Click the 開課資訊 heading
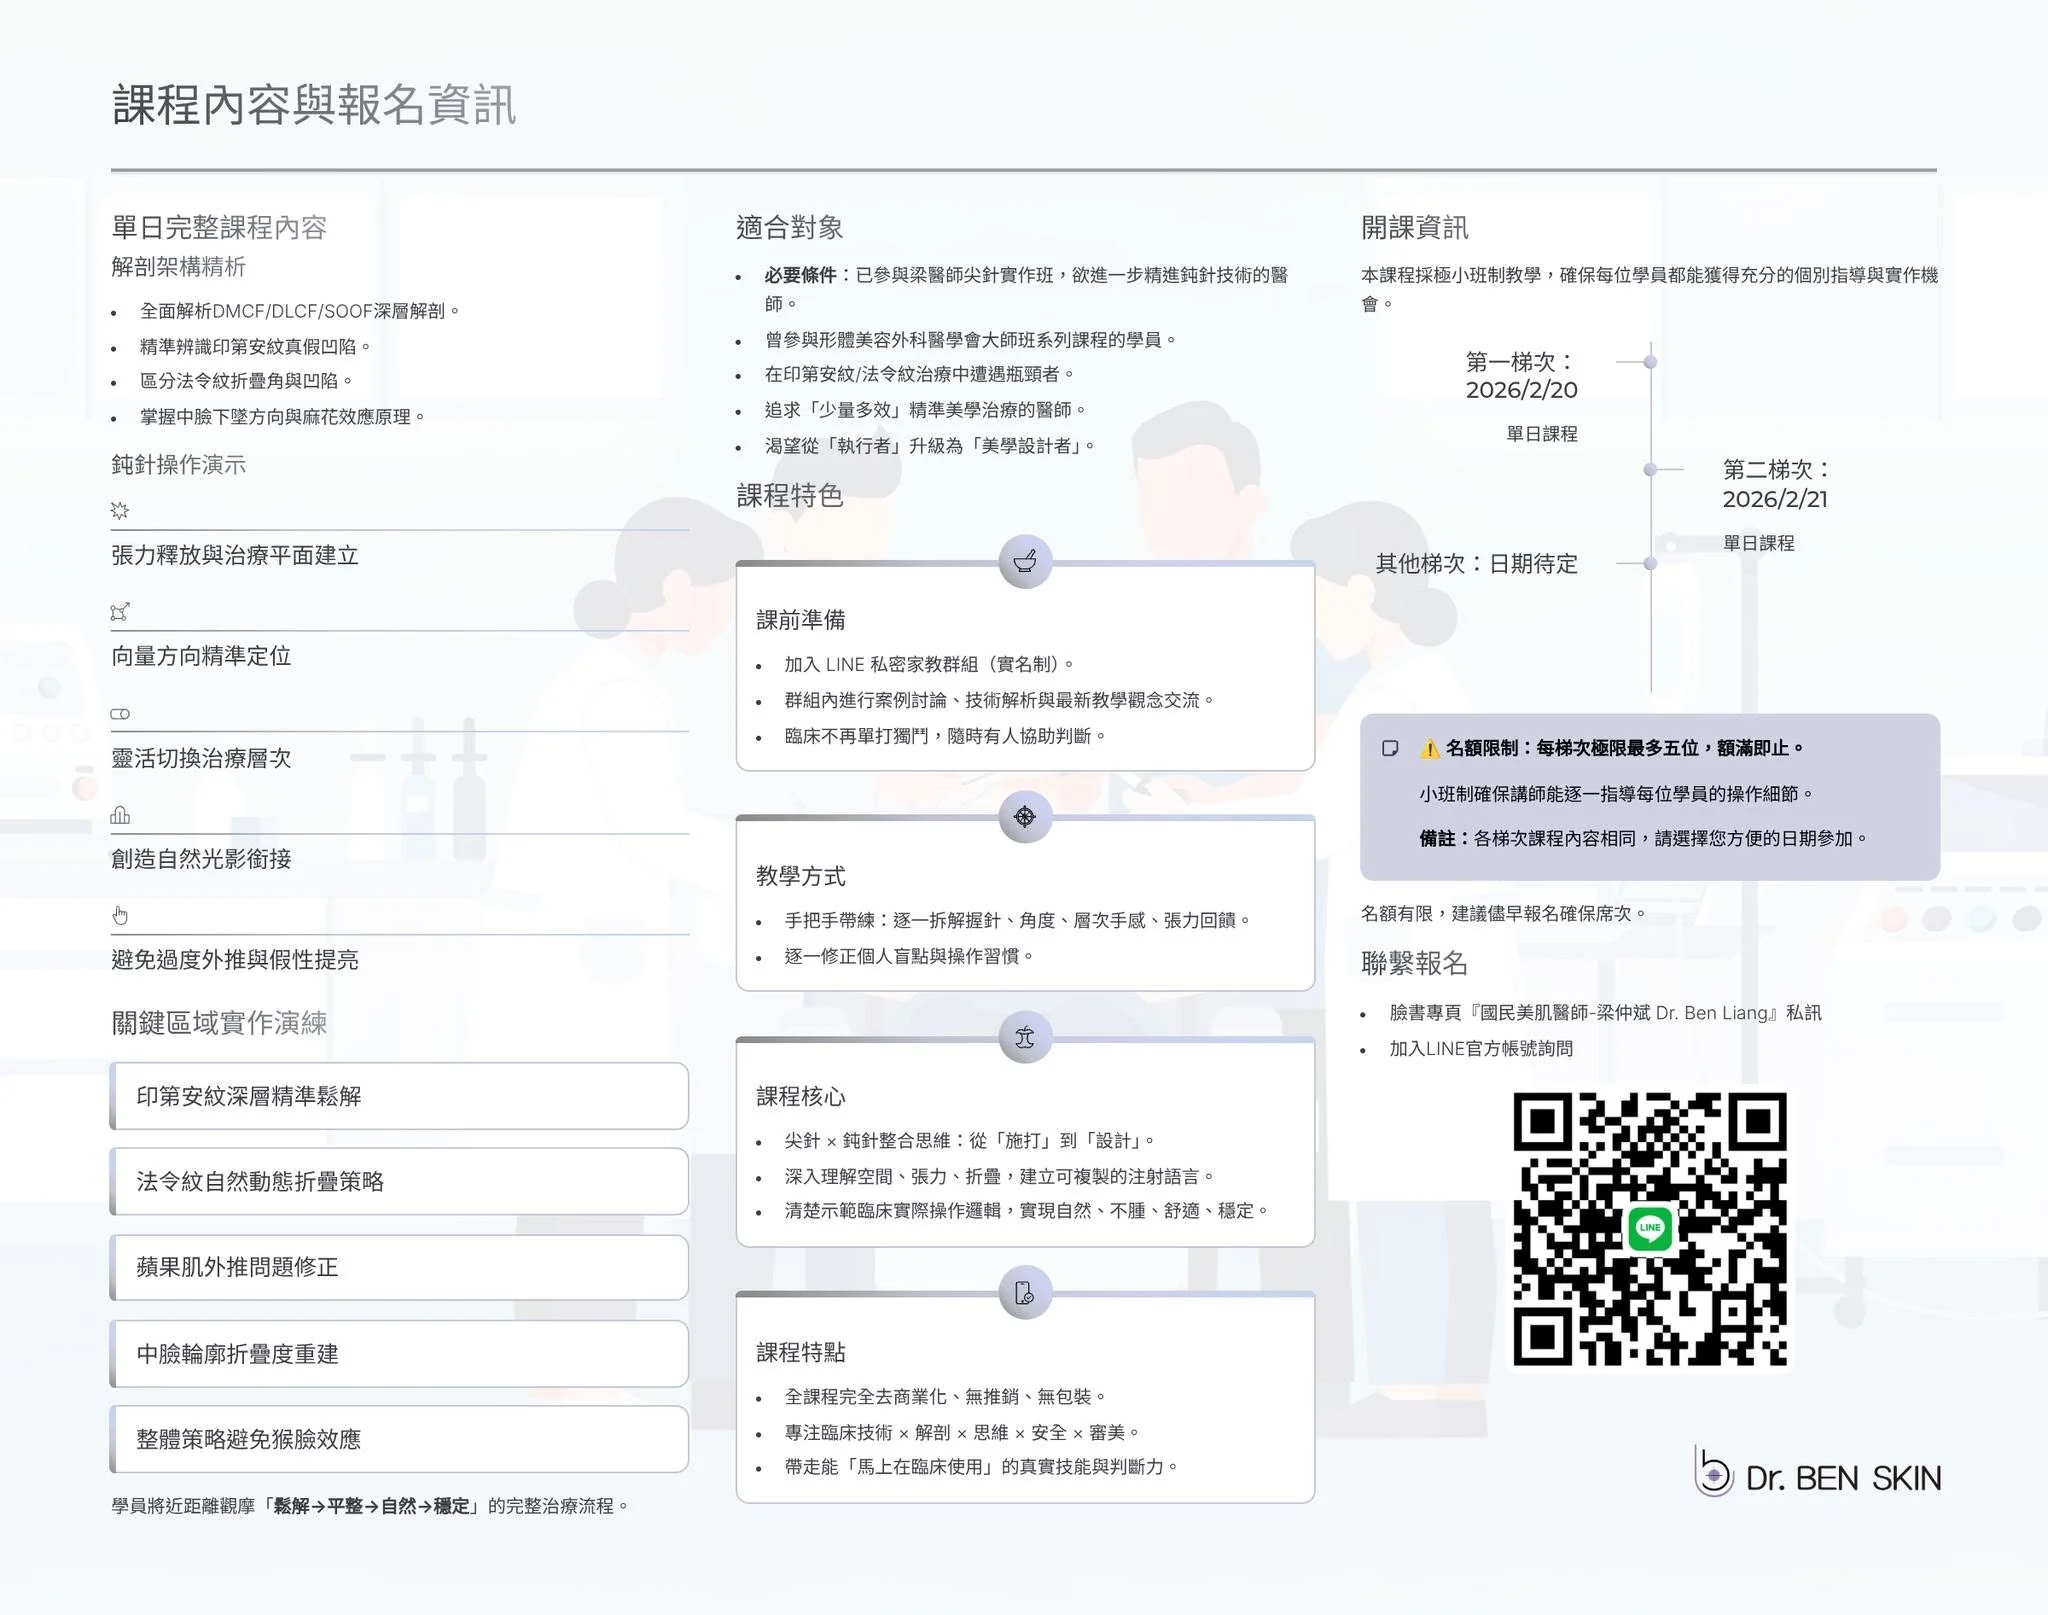The height and width of the screenshot is (1615, 2048). (1414, 227)
